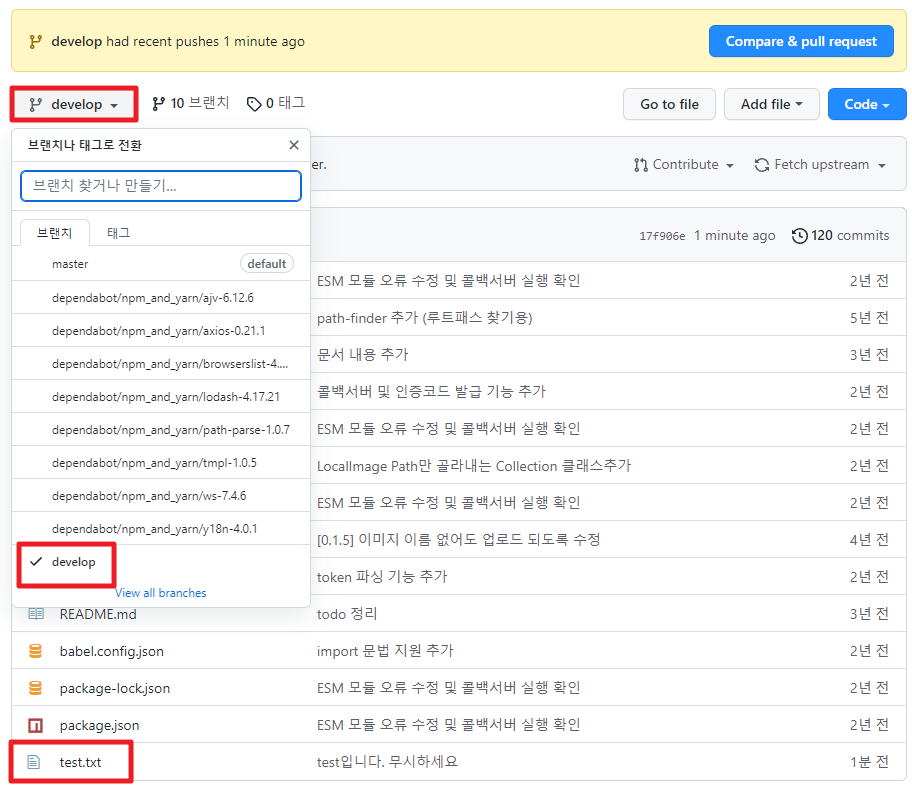Open commit message 'path-finder 추가 (루트패스 찾기용)'
This screenshot has height=787, width=912.
tap(425, 318)
